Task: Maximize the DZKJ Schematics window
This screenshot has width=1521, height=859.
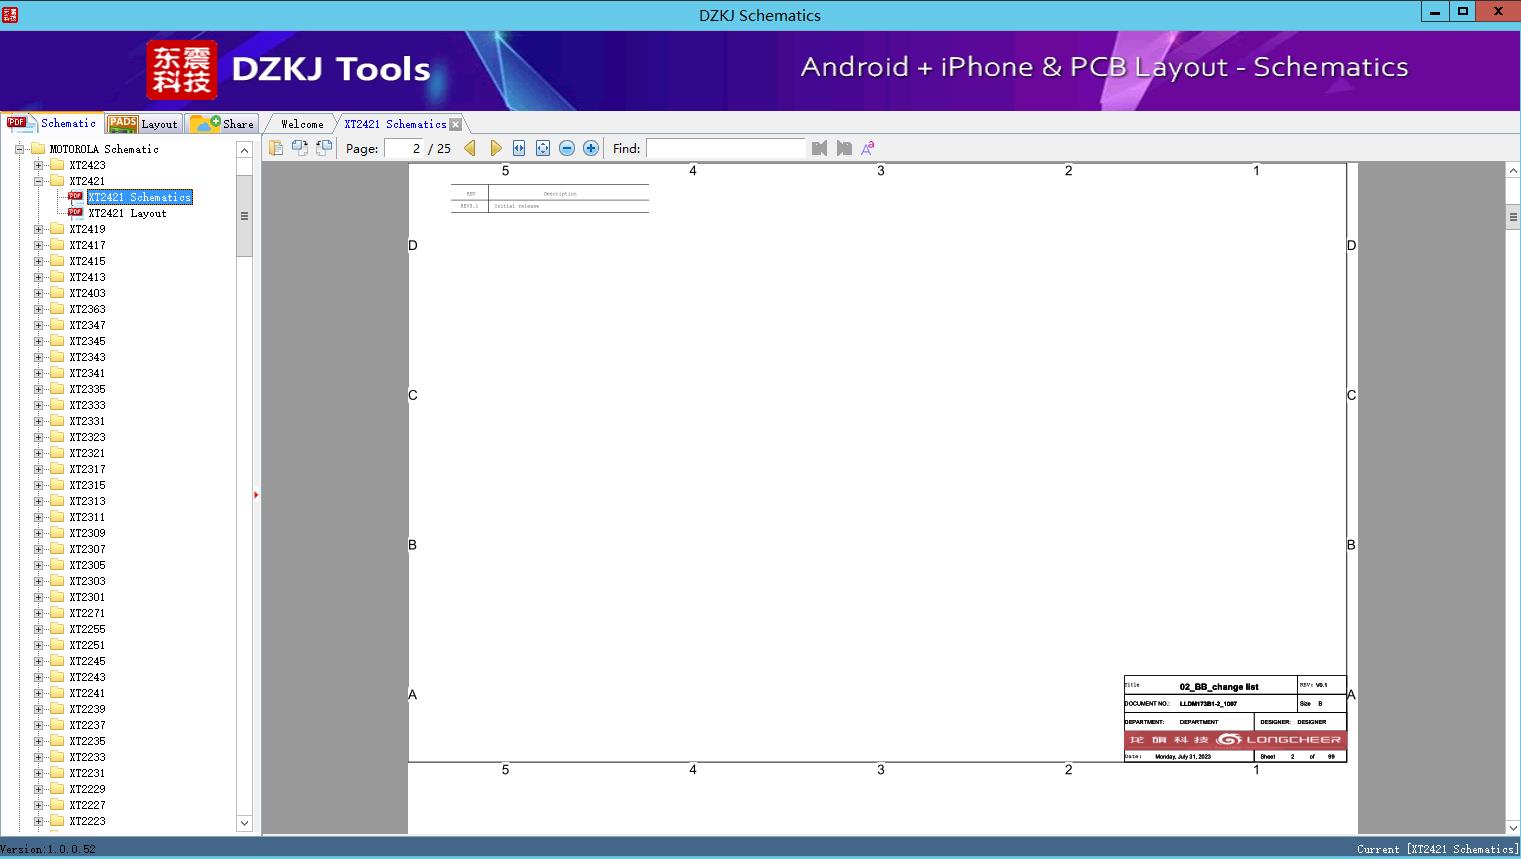Action: coord(1463,12)
